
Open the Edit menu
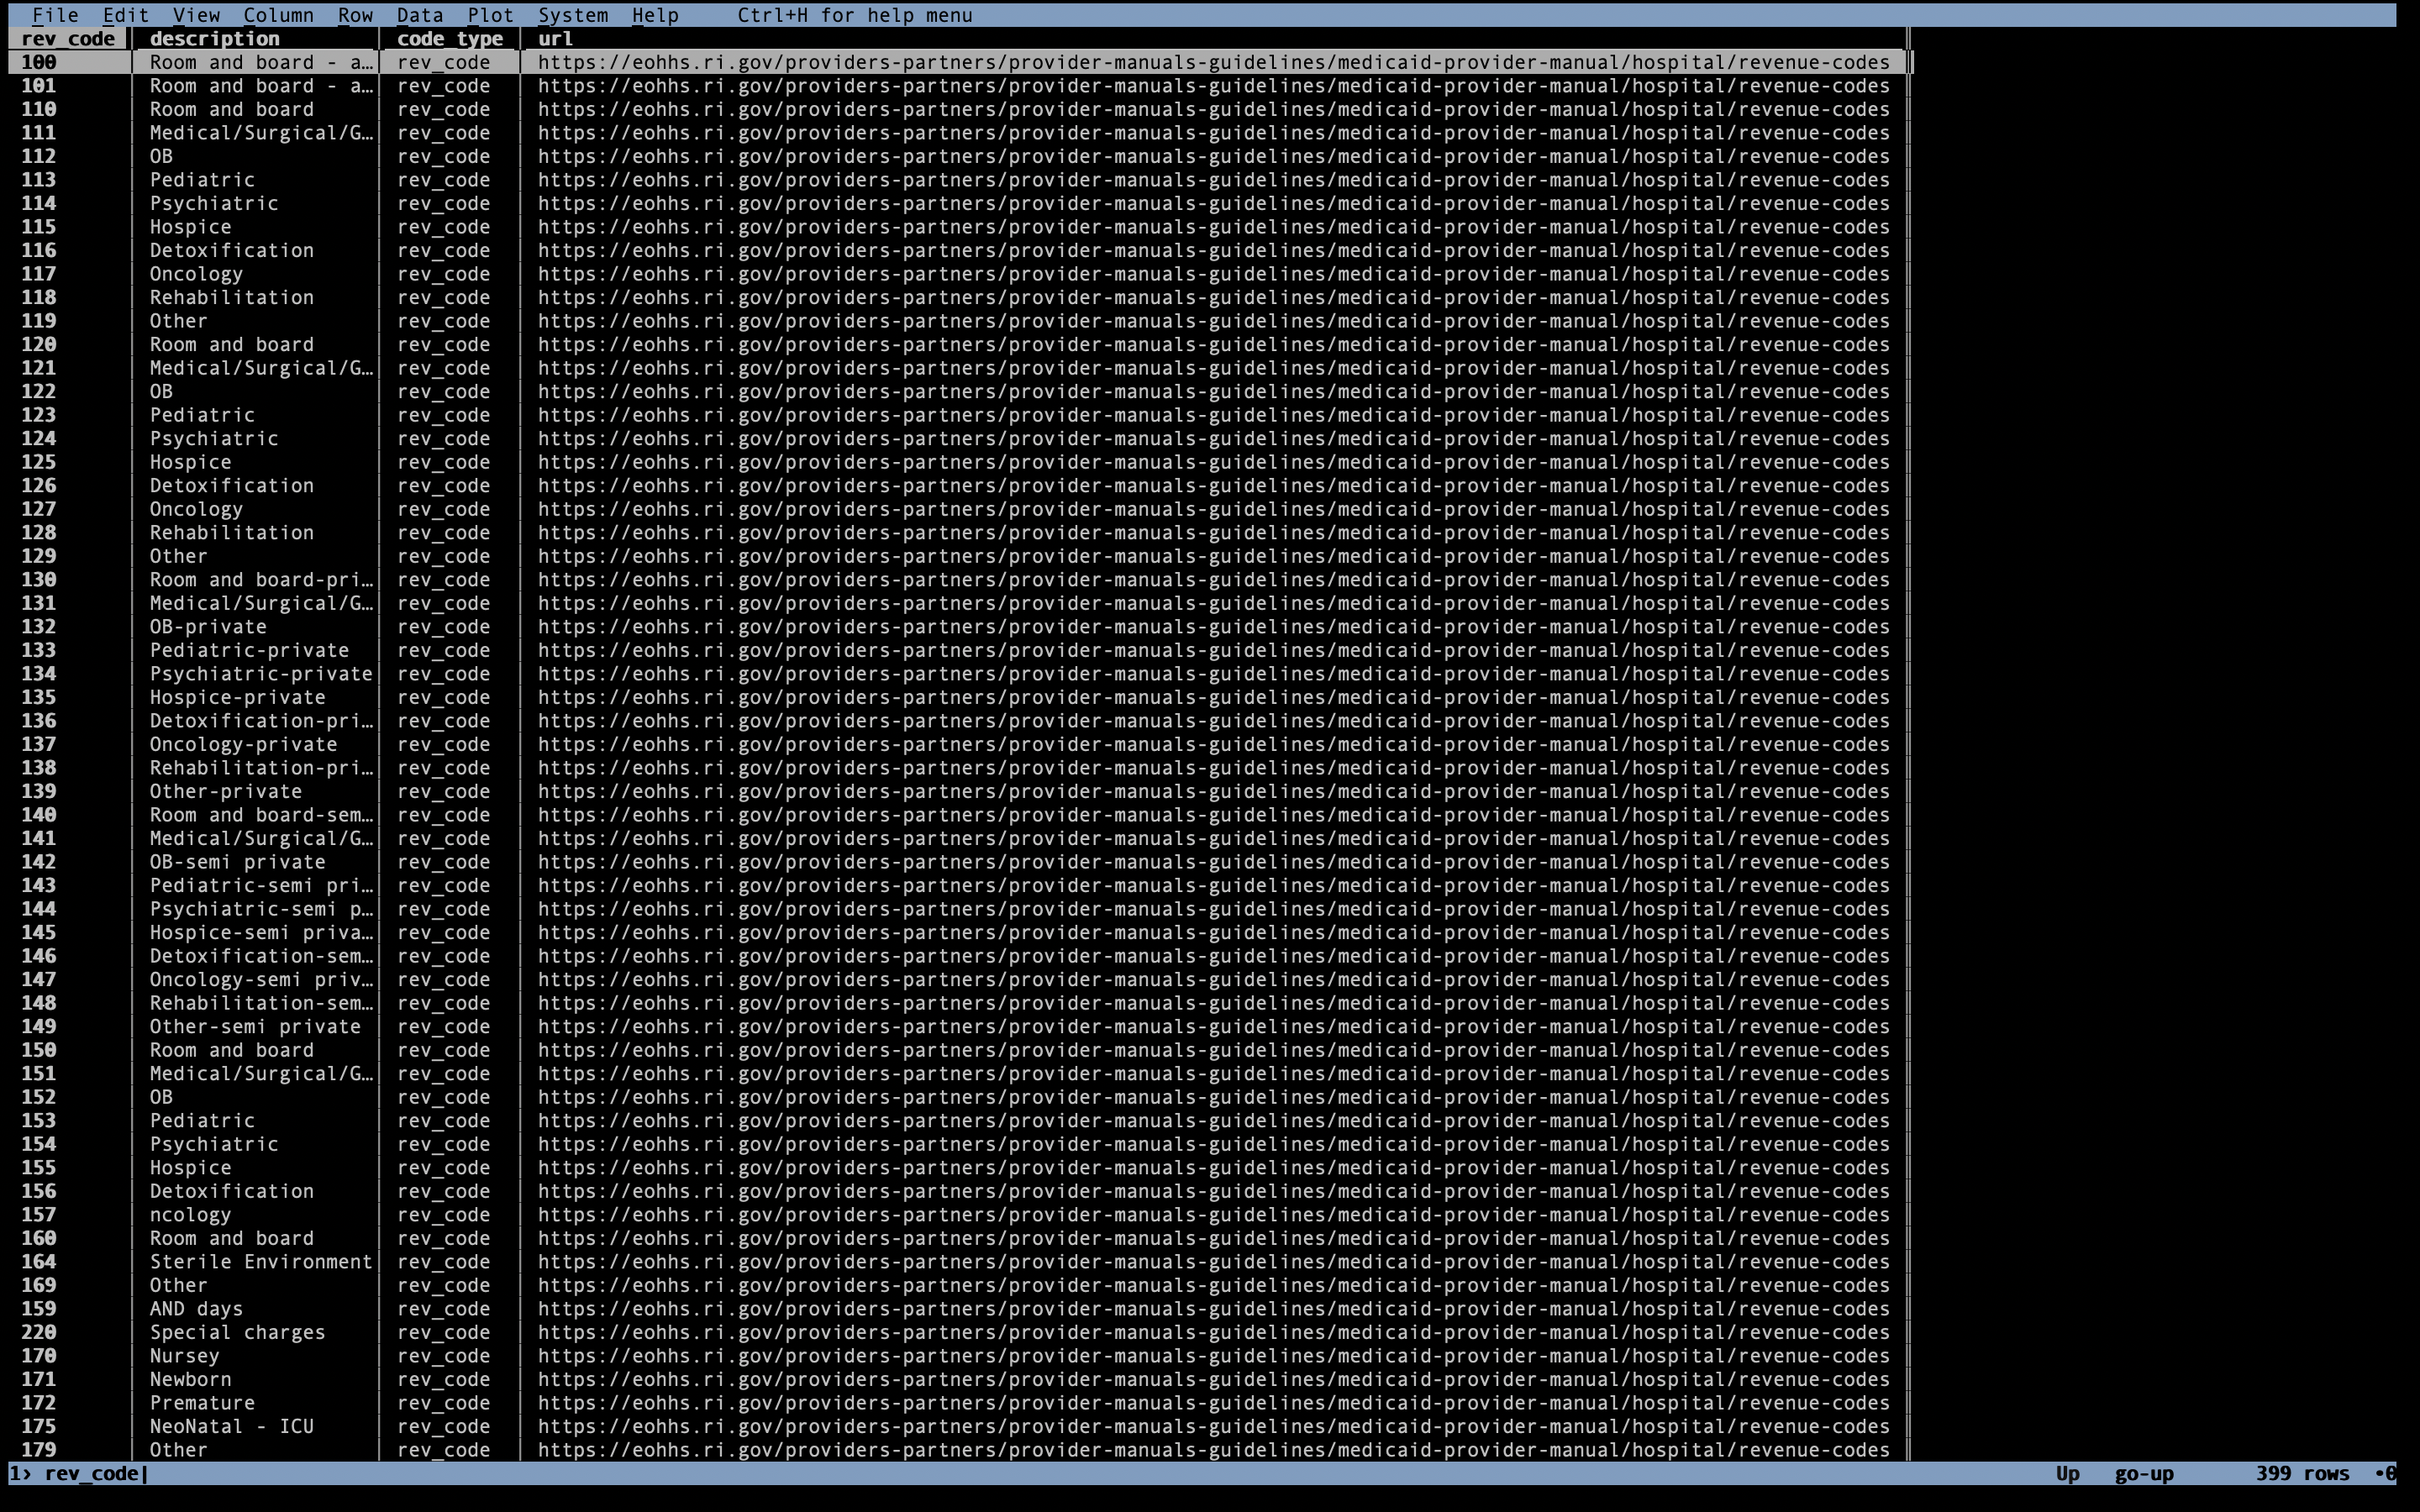(126, 15)
